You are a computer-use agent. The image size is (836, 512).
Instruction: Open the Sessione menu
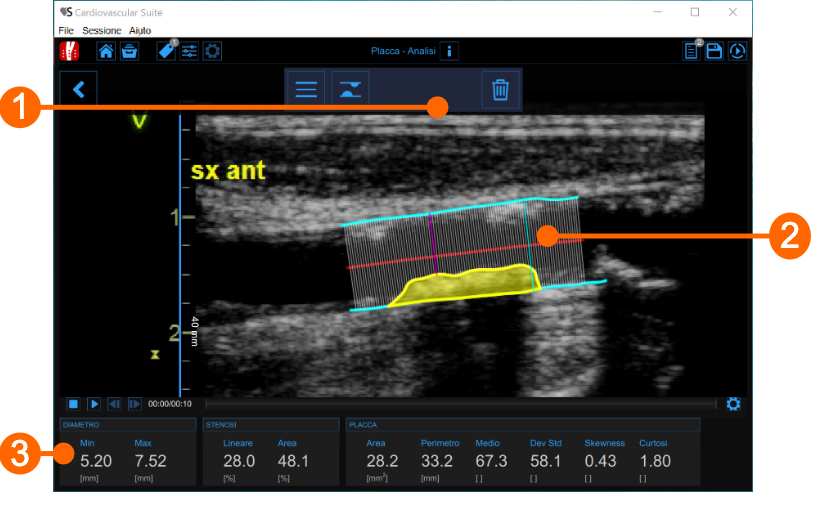point(102,31)
